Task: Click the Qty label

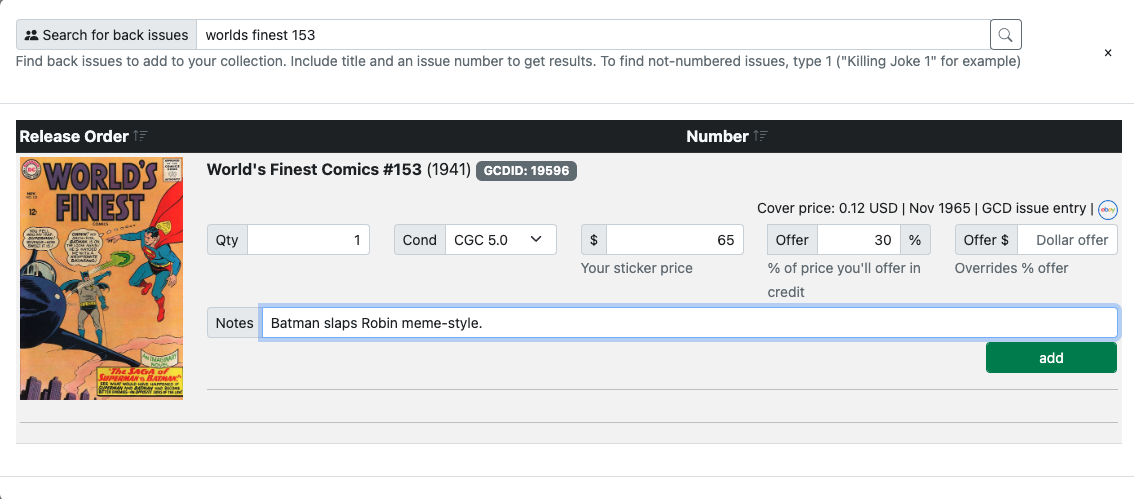Action: click(227, 240)
